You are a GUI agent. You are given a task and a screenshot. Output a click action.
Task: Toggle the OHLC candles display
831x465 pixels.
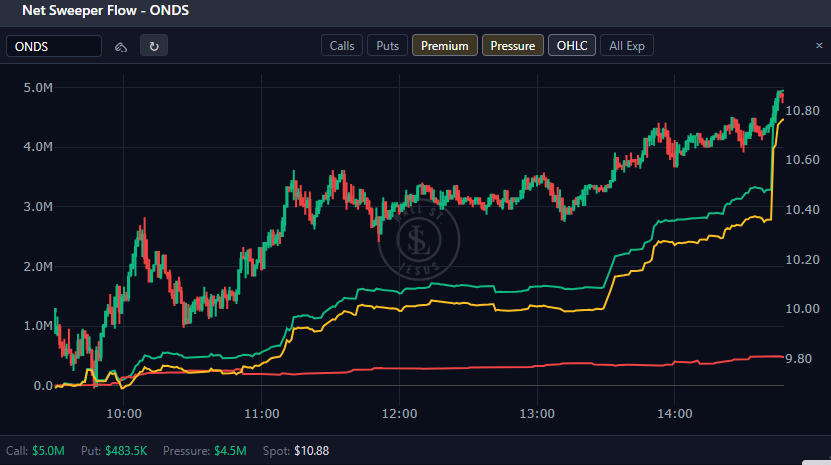click(572, 46)
